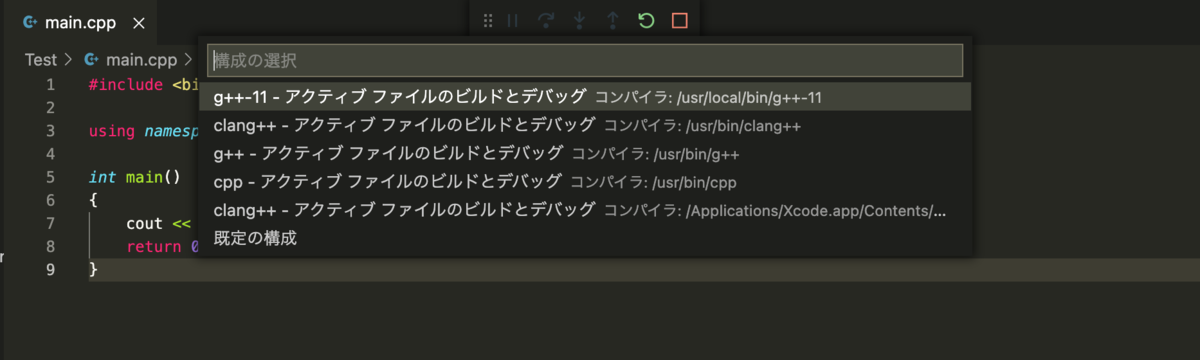Pause the debug session
This screenshot has width=1200, height=360.
tap(512, 20)
